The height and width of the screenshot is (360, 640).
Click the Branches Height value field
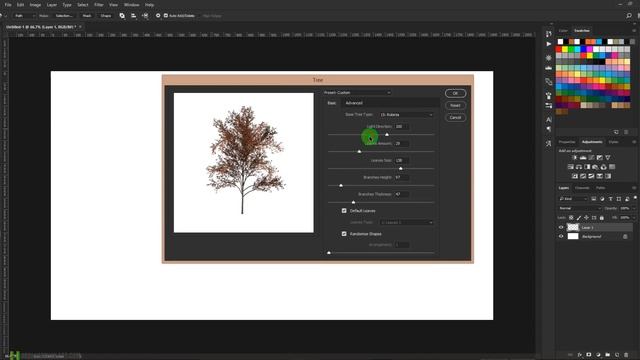[x=401, y=177]
